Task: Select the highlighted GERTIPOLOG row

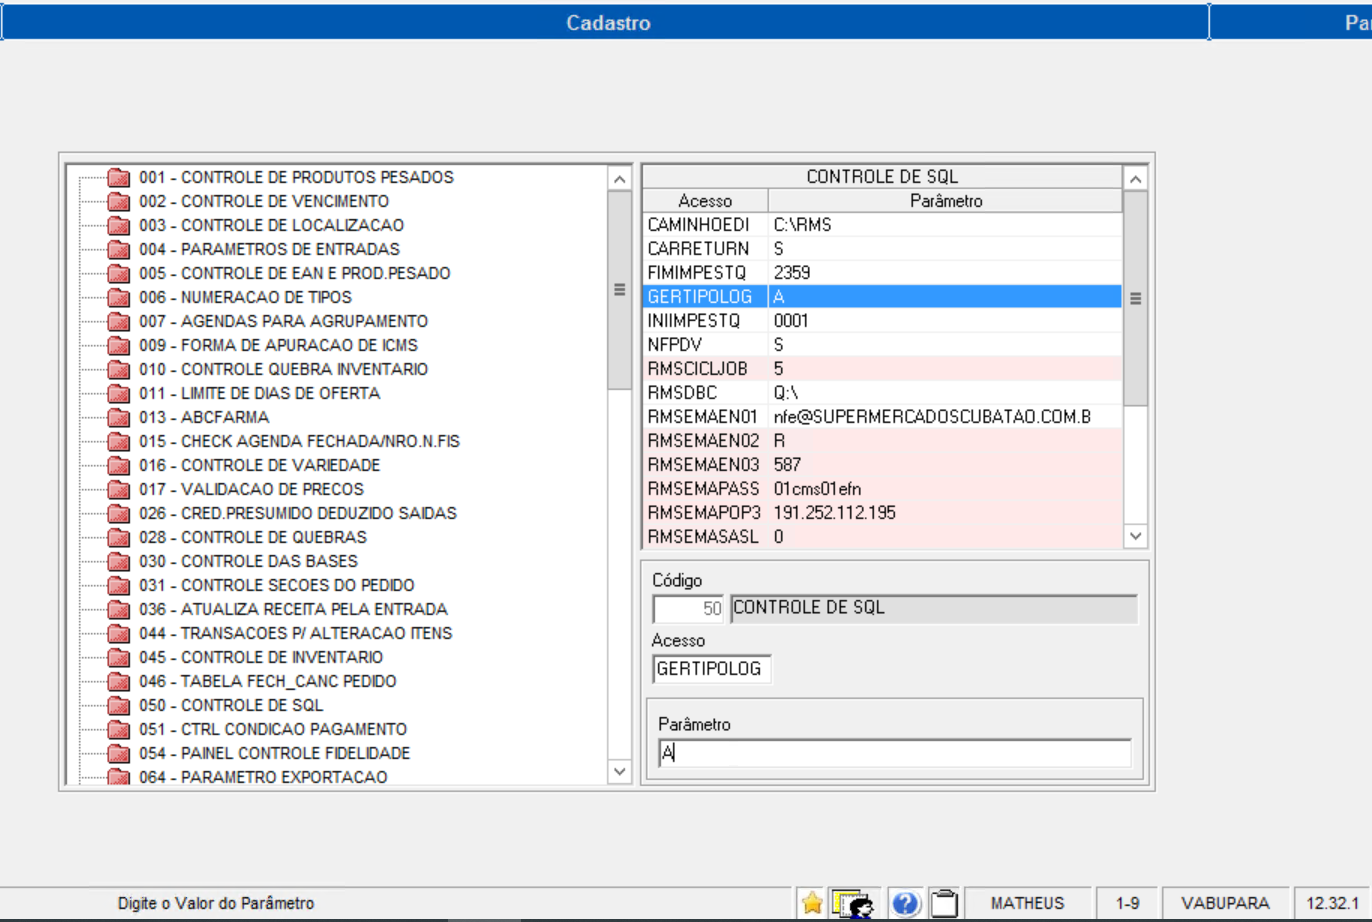Action: (x=882, y=297)
